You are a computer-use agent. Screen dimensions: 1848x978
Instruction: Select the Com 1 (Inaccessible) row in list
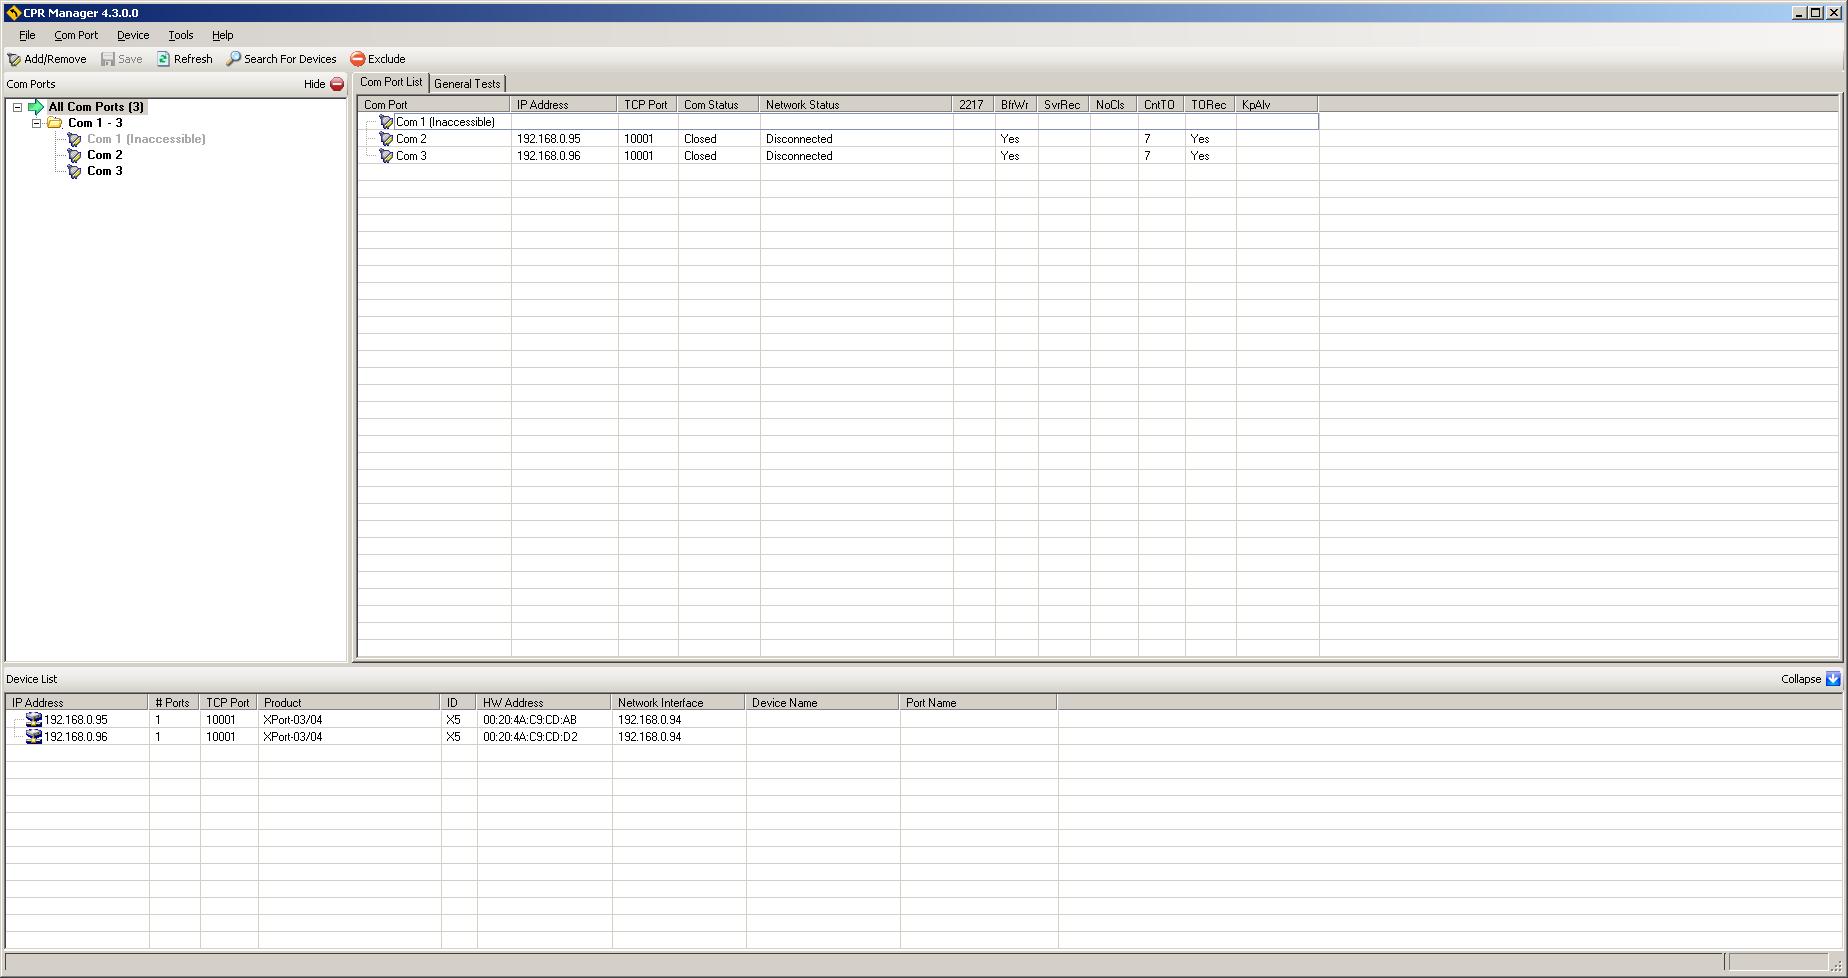(x=445, y=122)
